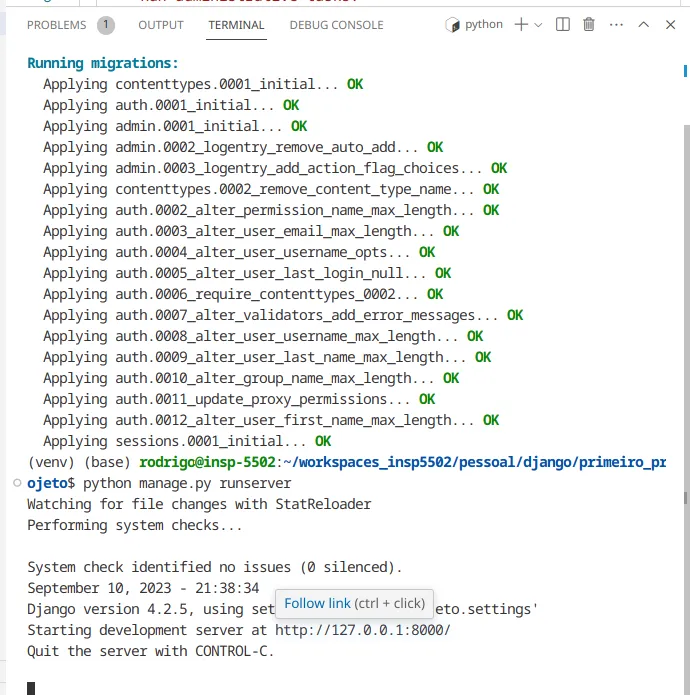Viewport: 690px width, 695px height.
Task: Click the python terminal shell icon
Action: [452, 25]
